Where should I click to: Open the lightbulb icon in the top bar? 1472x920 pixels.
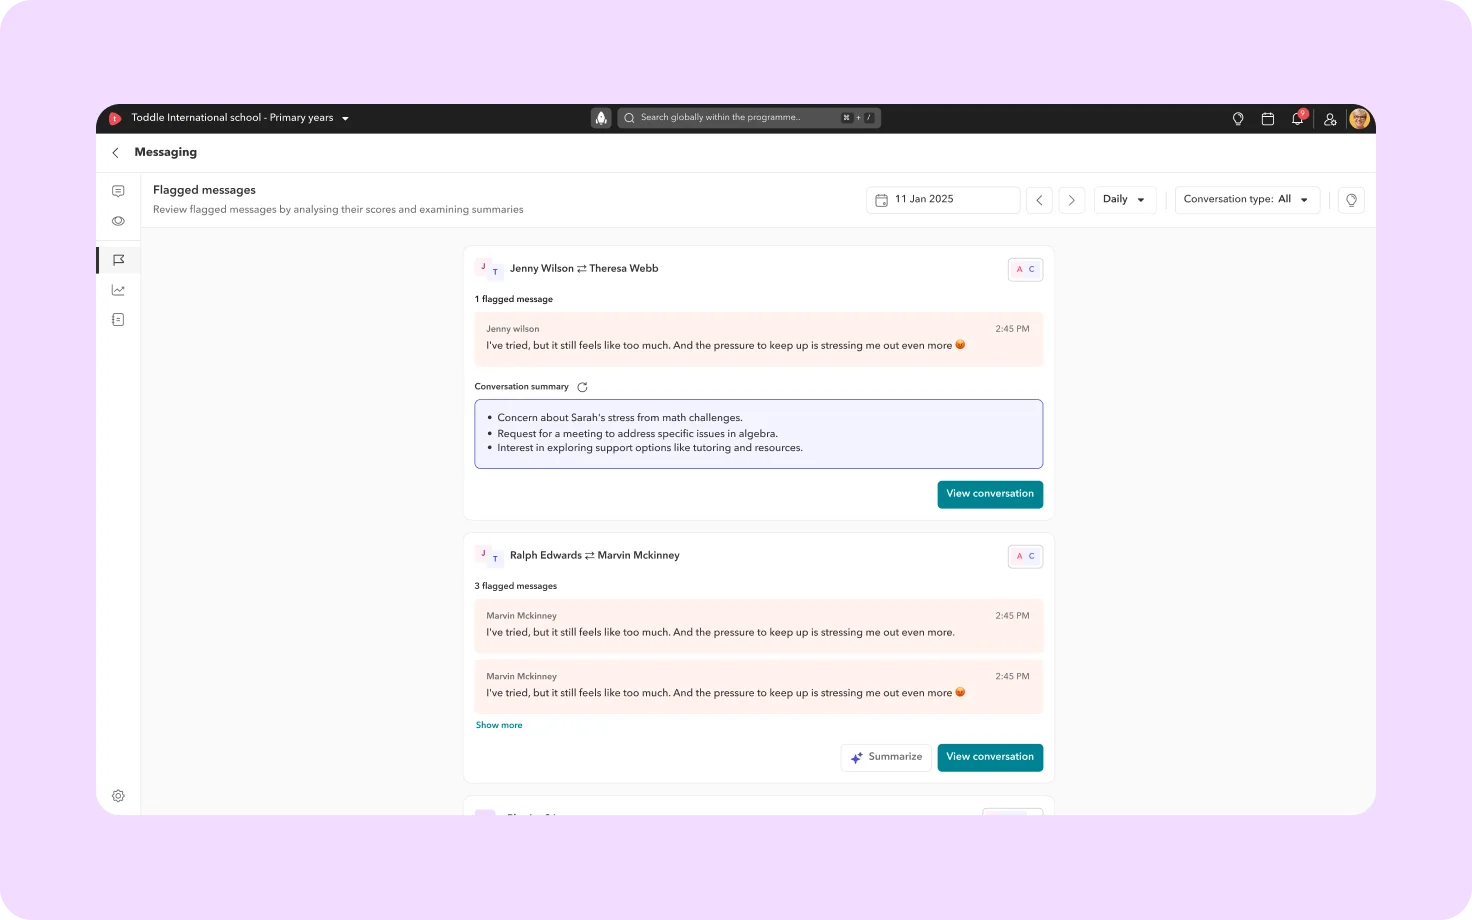pyautogui.click(x=1238, y=119)
